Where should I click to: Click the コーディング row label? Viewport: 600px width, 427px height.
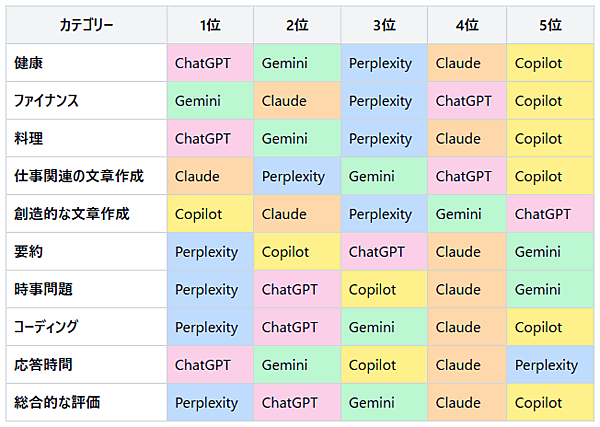coord(47,327)
